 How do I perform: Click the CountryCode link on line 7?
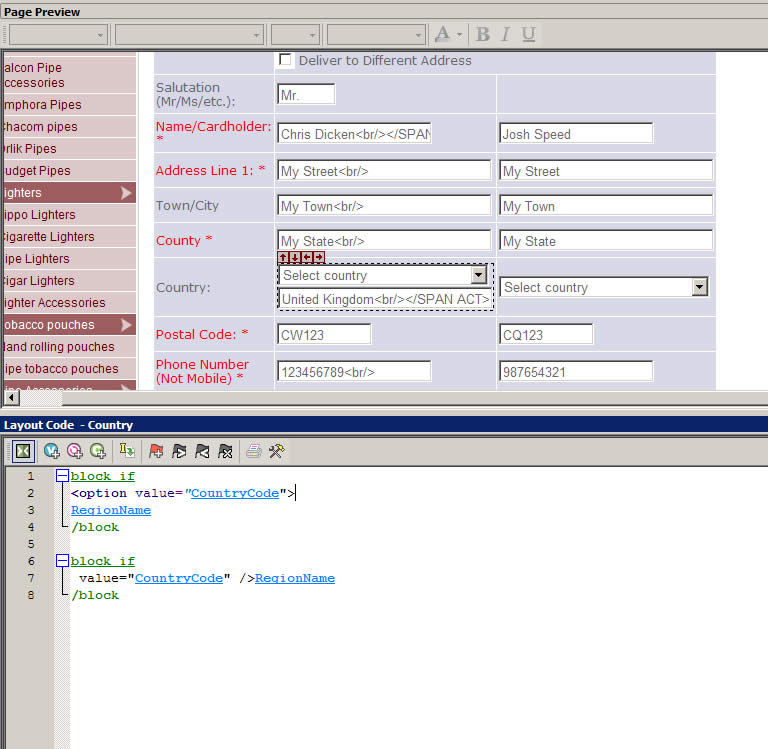coord(178,578)
